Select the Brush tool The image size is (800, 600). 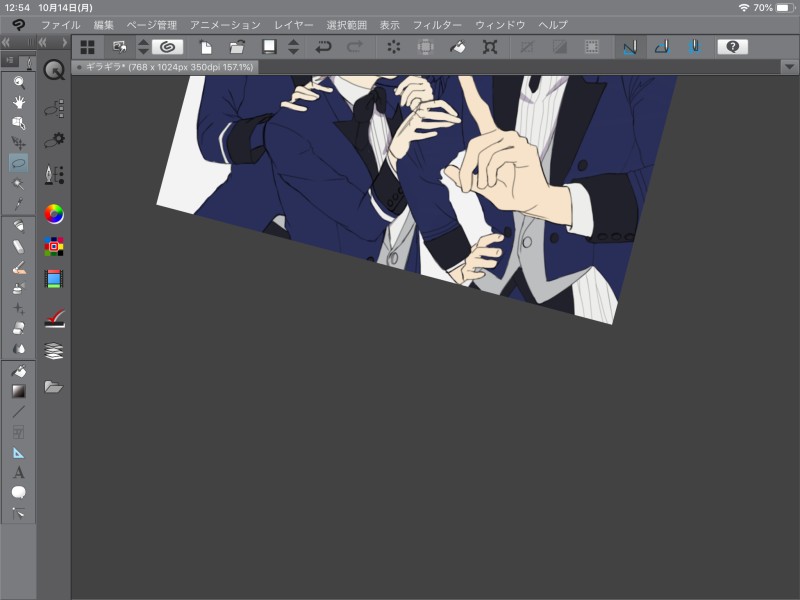point(18,268)
